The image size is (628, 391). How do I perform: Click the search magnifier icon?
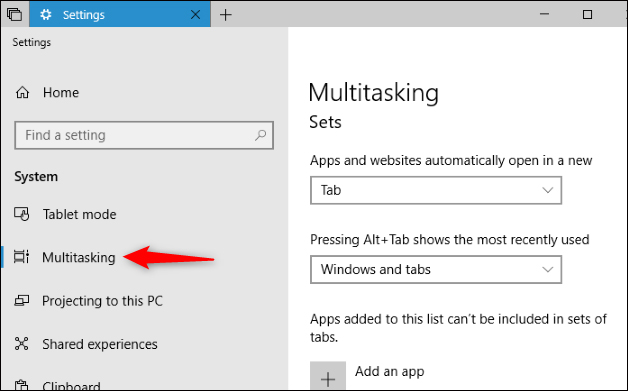coord(260,135)
